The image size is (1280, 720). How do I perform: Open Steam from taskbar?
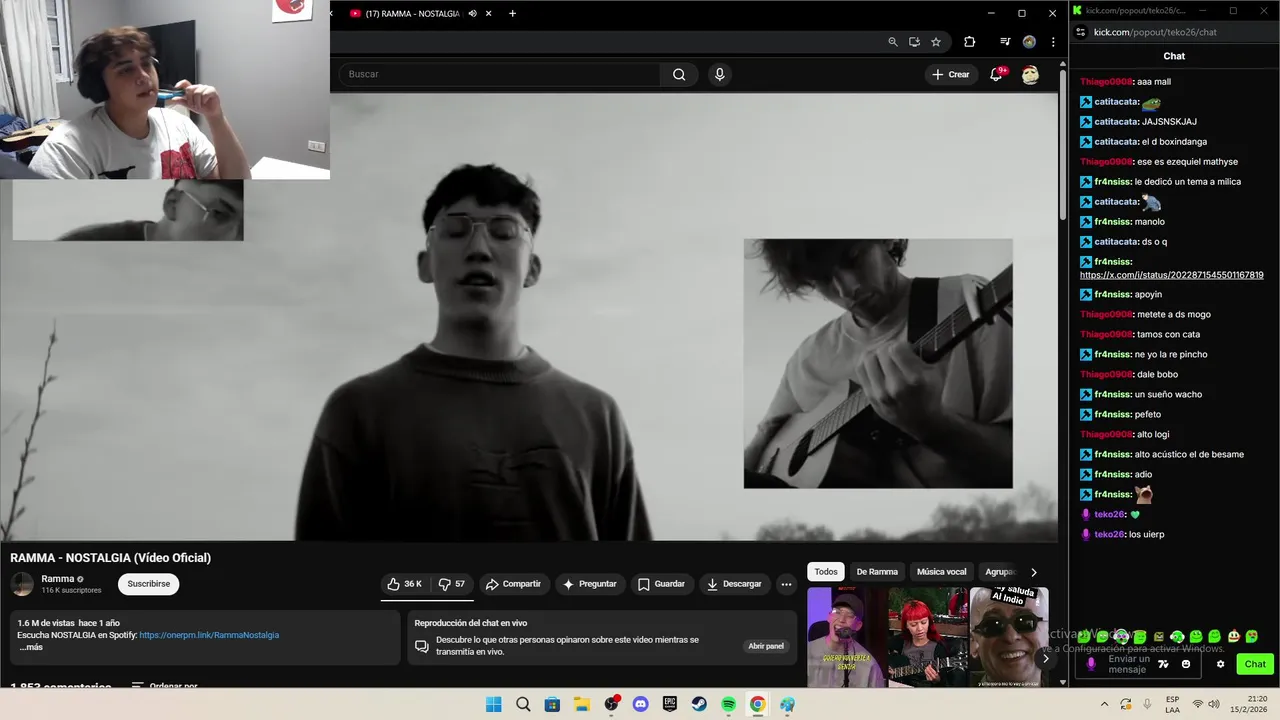tap(699, 704)
